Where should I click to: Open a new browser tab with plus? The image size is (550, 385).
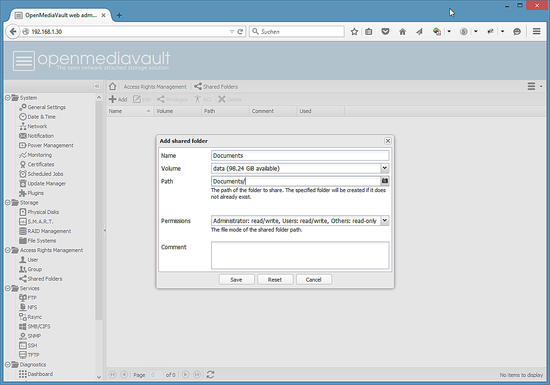click(x=119, y=15)
